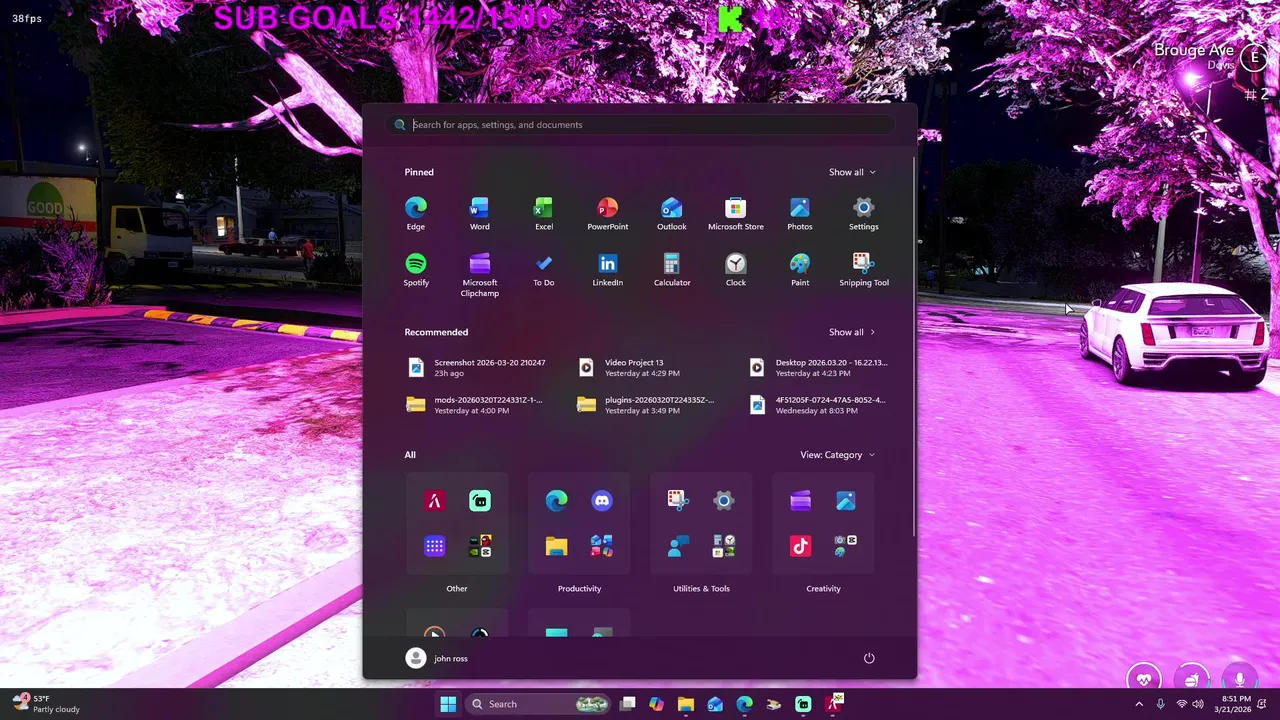Click the heart overlay button in game
The height and width of the screenshot is (720, 1280).
(x=1144, y=680)
